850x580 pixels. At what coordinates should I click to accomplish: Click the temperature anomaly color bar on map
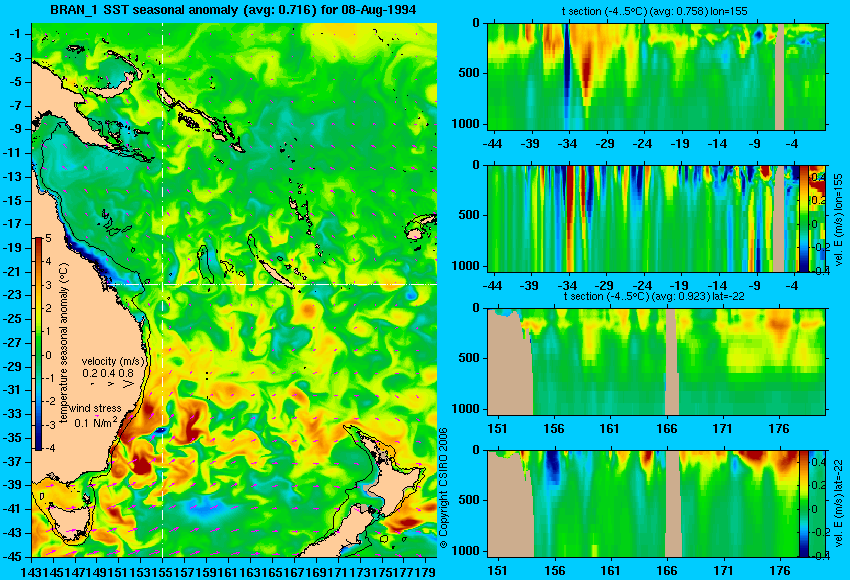click(x=39, y=344)
